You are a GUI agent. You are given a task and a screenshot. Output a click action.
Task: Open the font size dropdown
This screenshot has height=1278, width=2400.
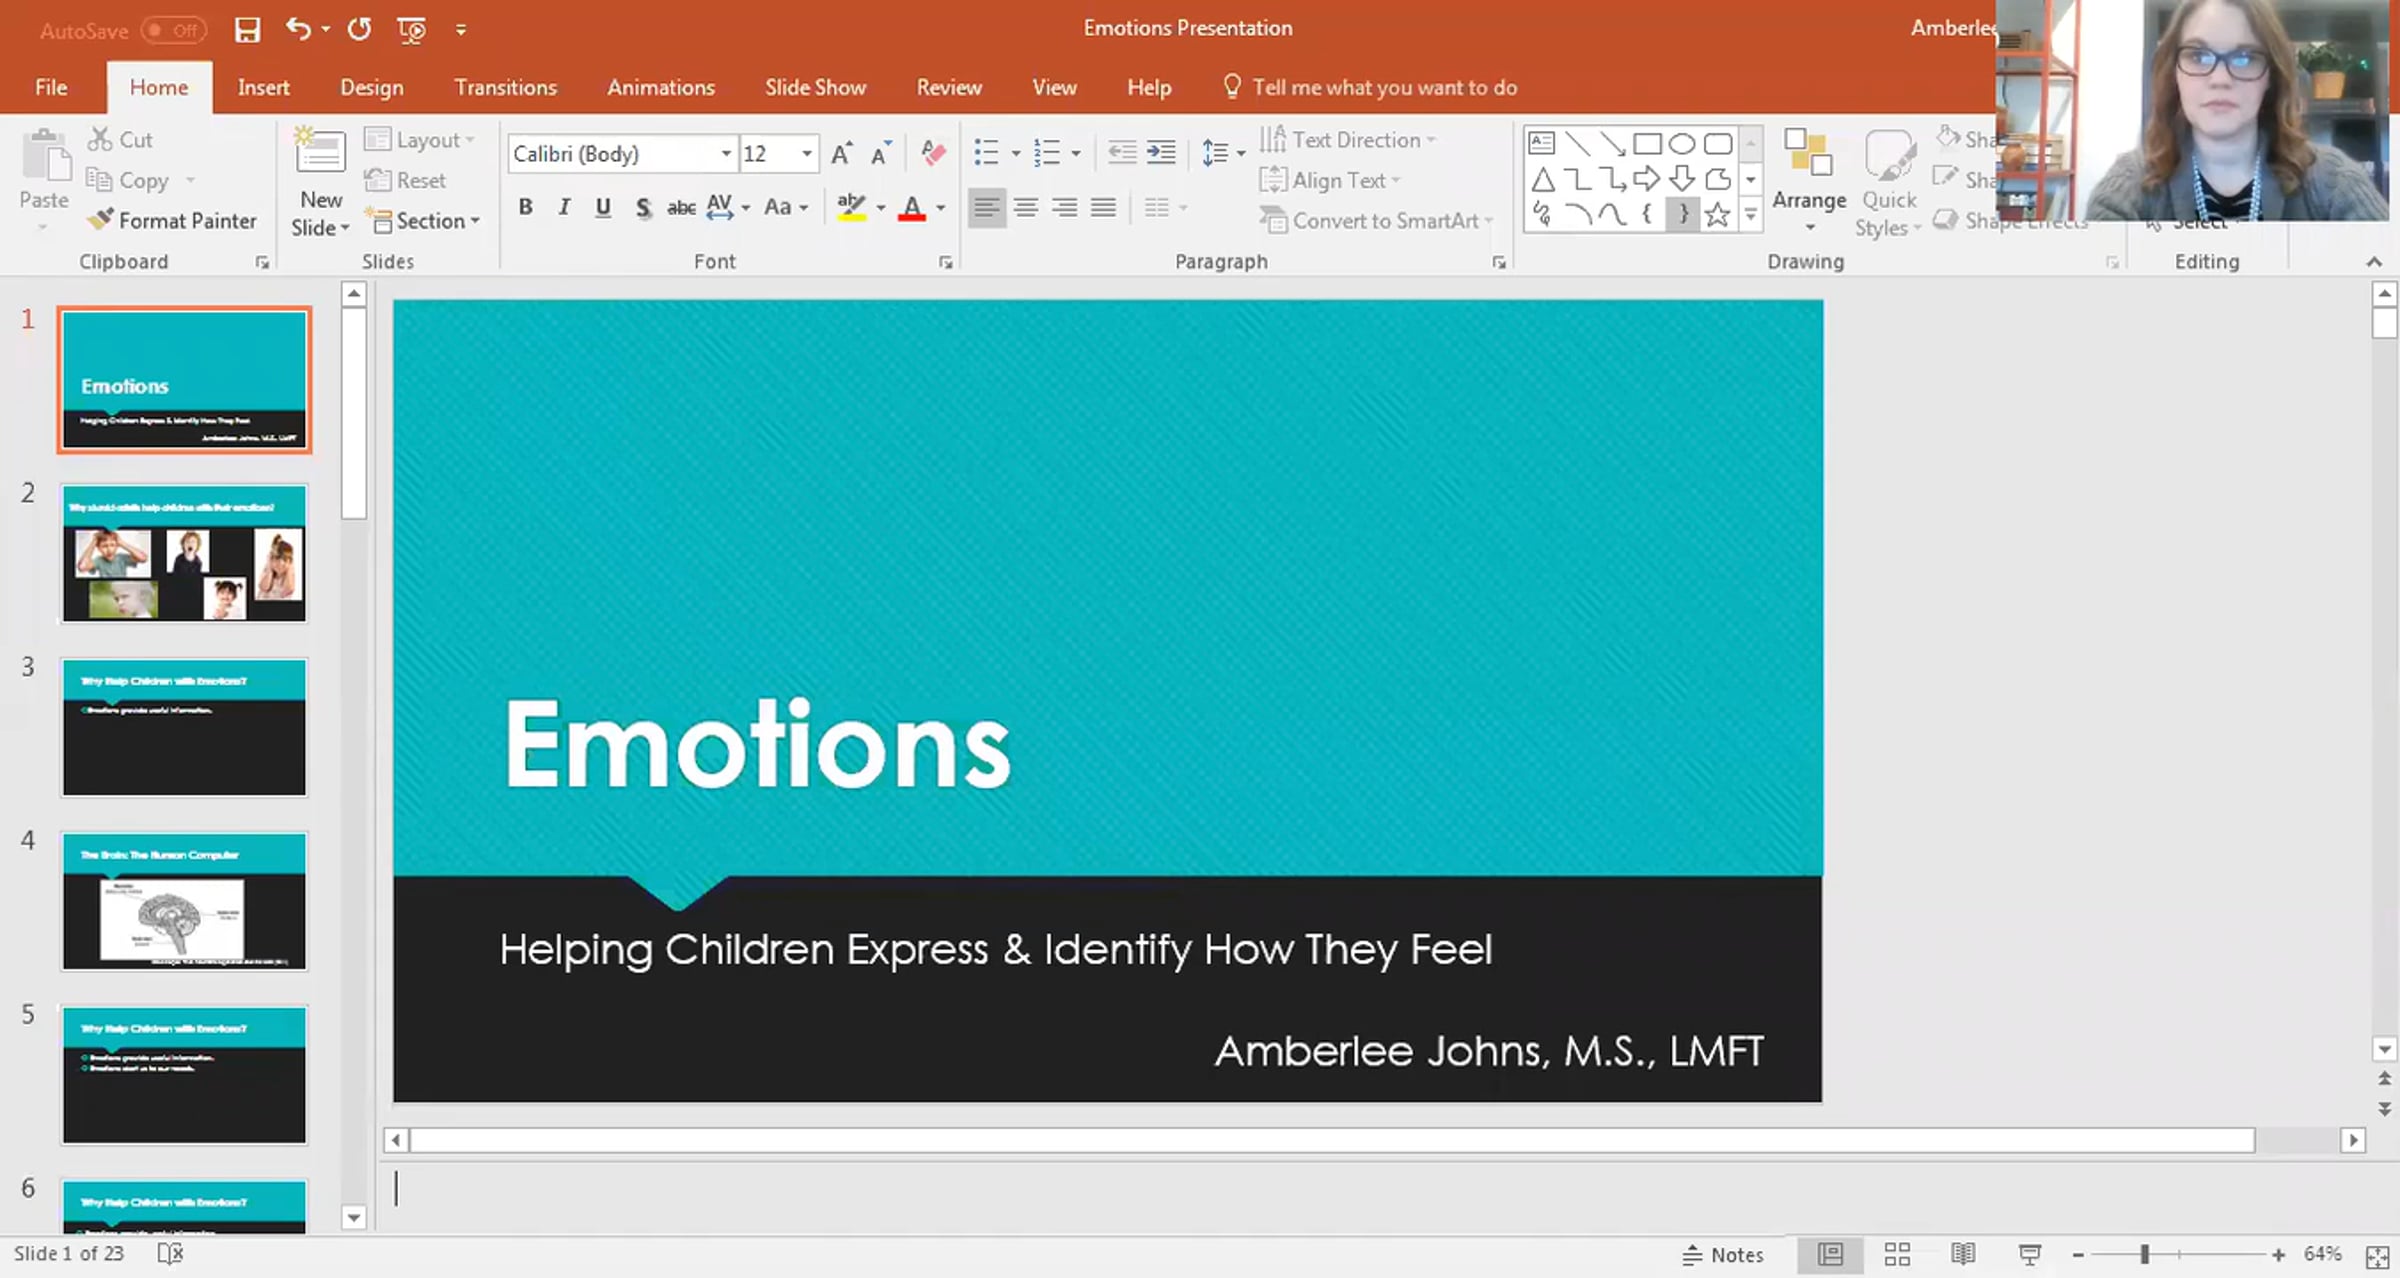[806, 153]
